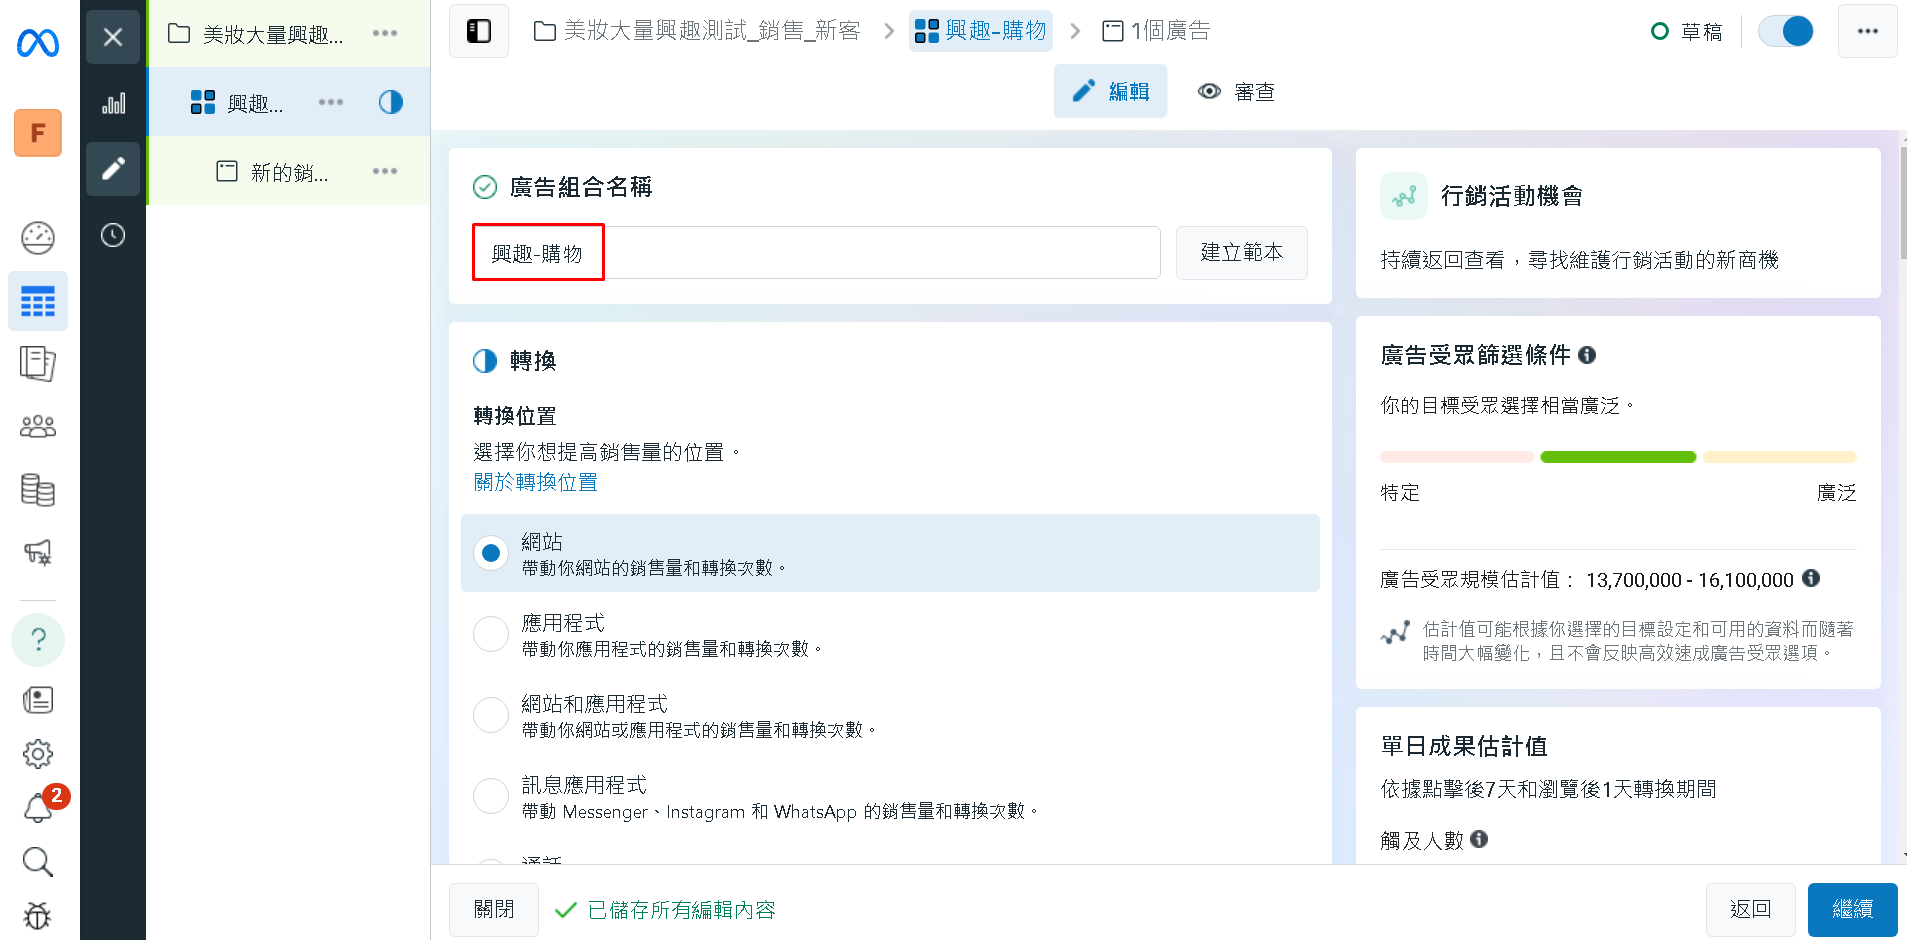Open the account overview gauge icon
Viewport: 1907px width, 940px height.
coord(38,238)
